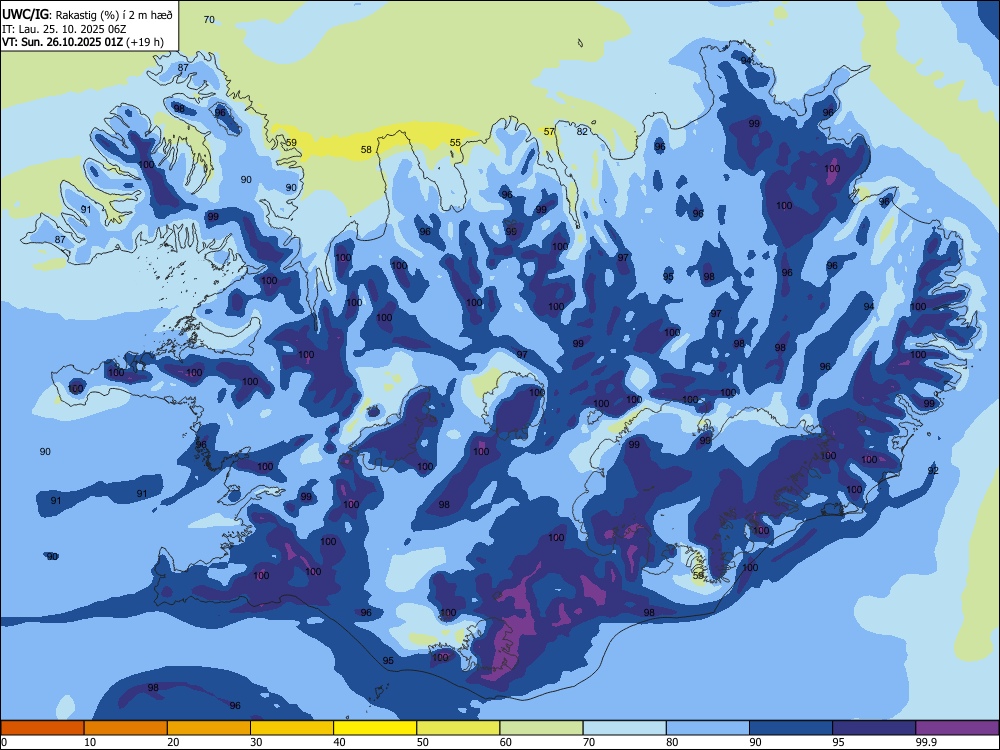The width and height of the screenshot is (1000, 750).
Task: Pick the 60–70 pale green legend swatch
Action: pyautogui.click(x=541, y=728)
